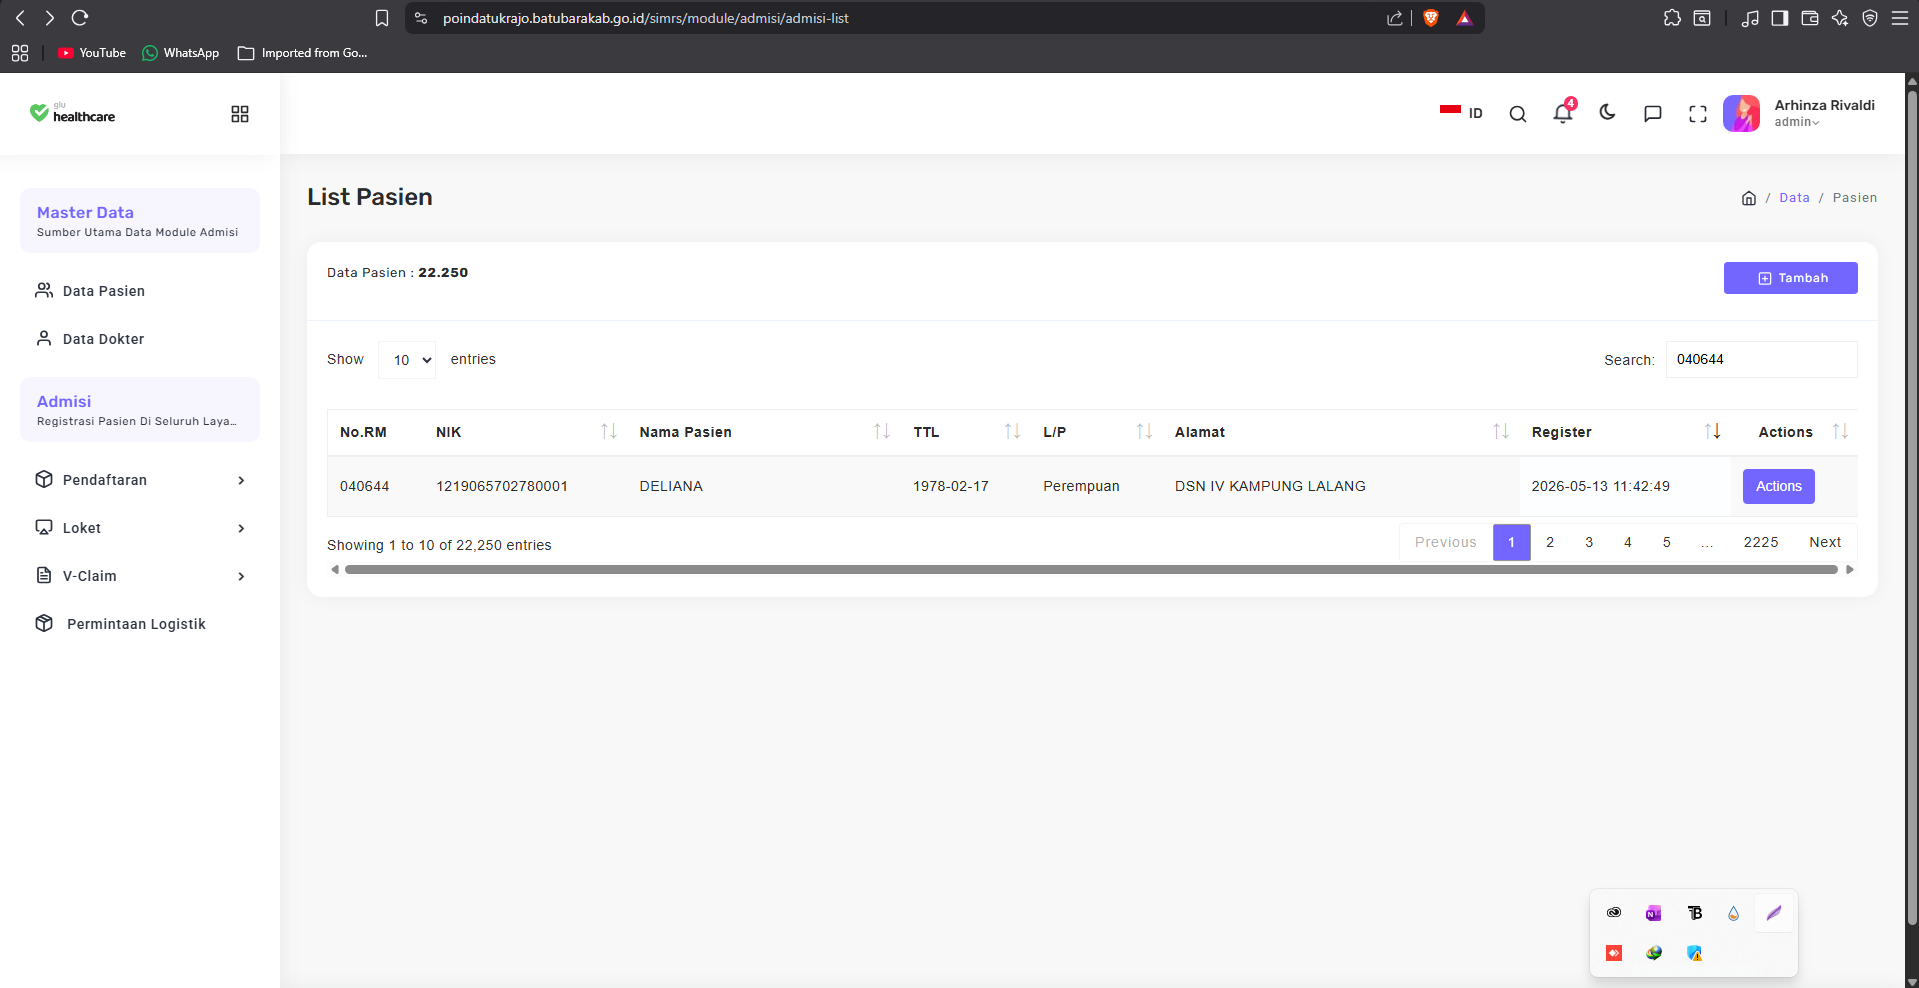Sort table by Register column
The width and height of the screenshot is (1919, 988).
coord(1625,432)
